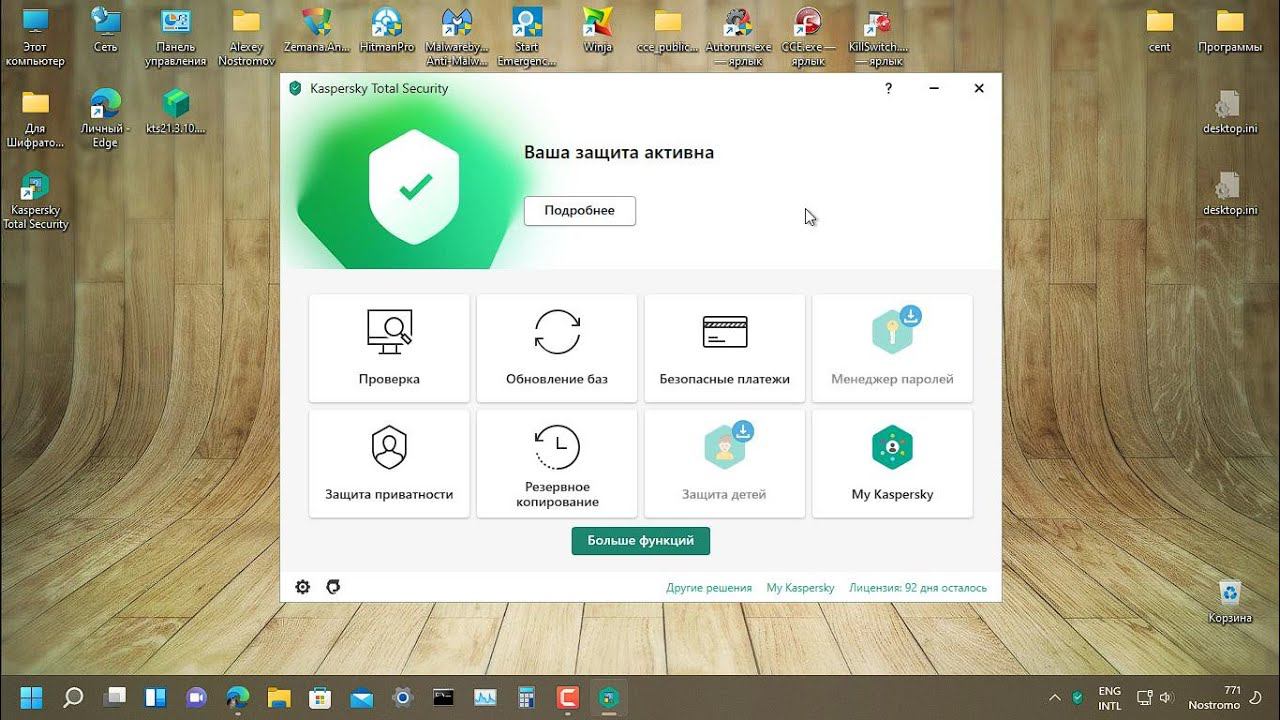This screenshot has width=1280, height=720.
Task: Open the command prompt taskbar icon
Action: pyautogui.click(x=444, y=697)
